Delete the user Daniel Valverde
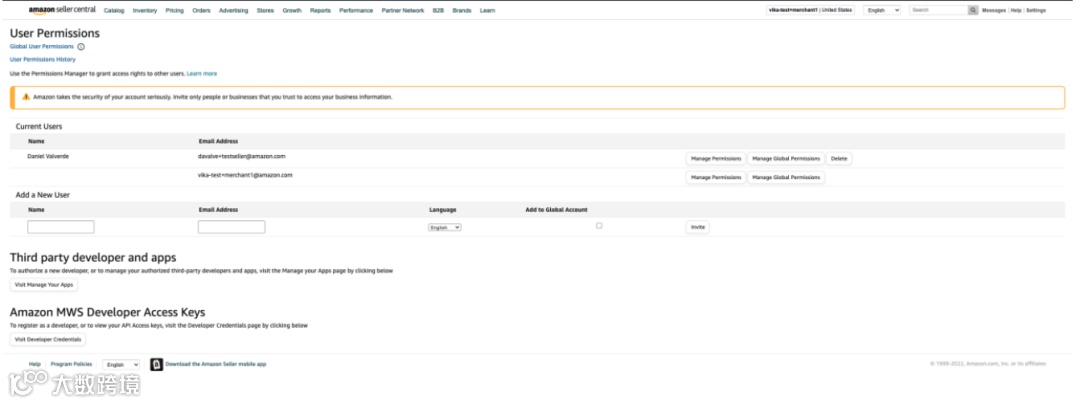1080x404 pixels. point(839,159)
